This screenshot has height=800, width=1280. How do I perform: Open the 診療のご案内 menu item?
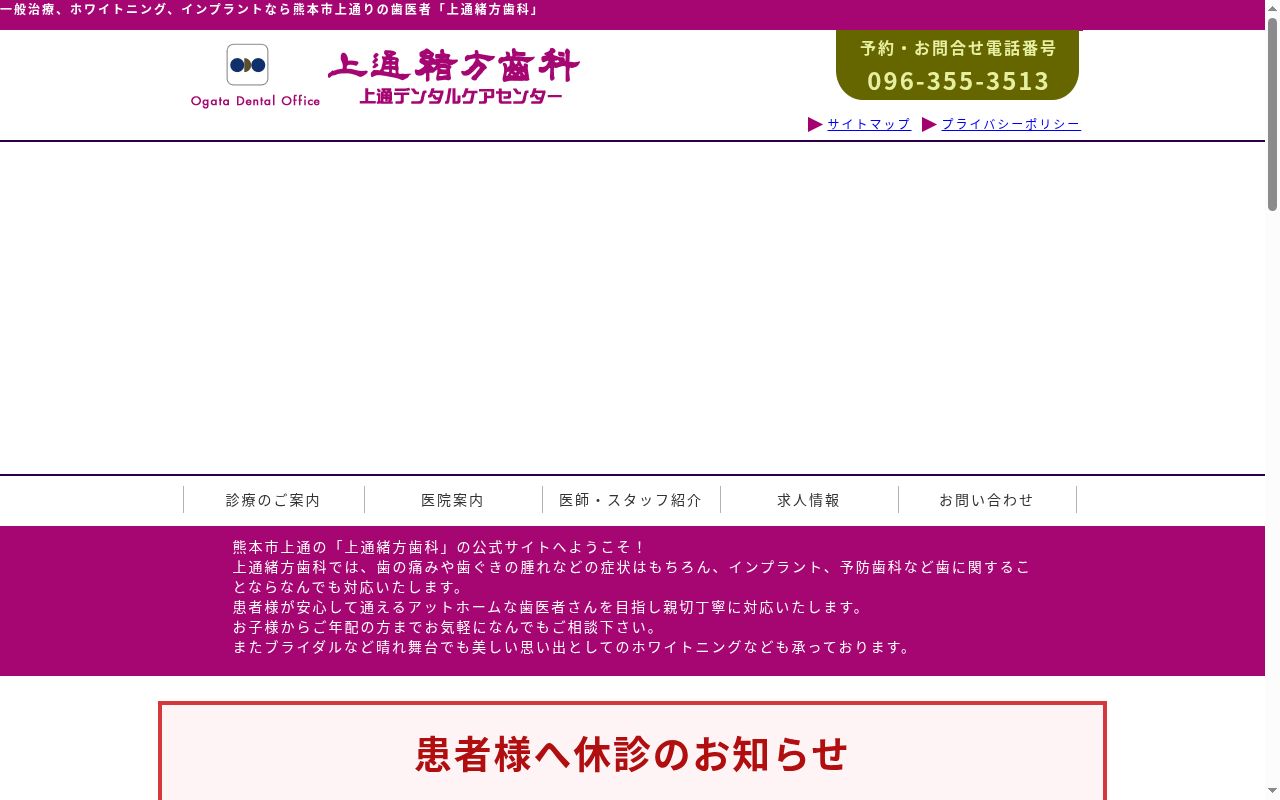[x=273, y=500]
